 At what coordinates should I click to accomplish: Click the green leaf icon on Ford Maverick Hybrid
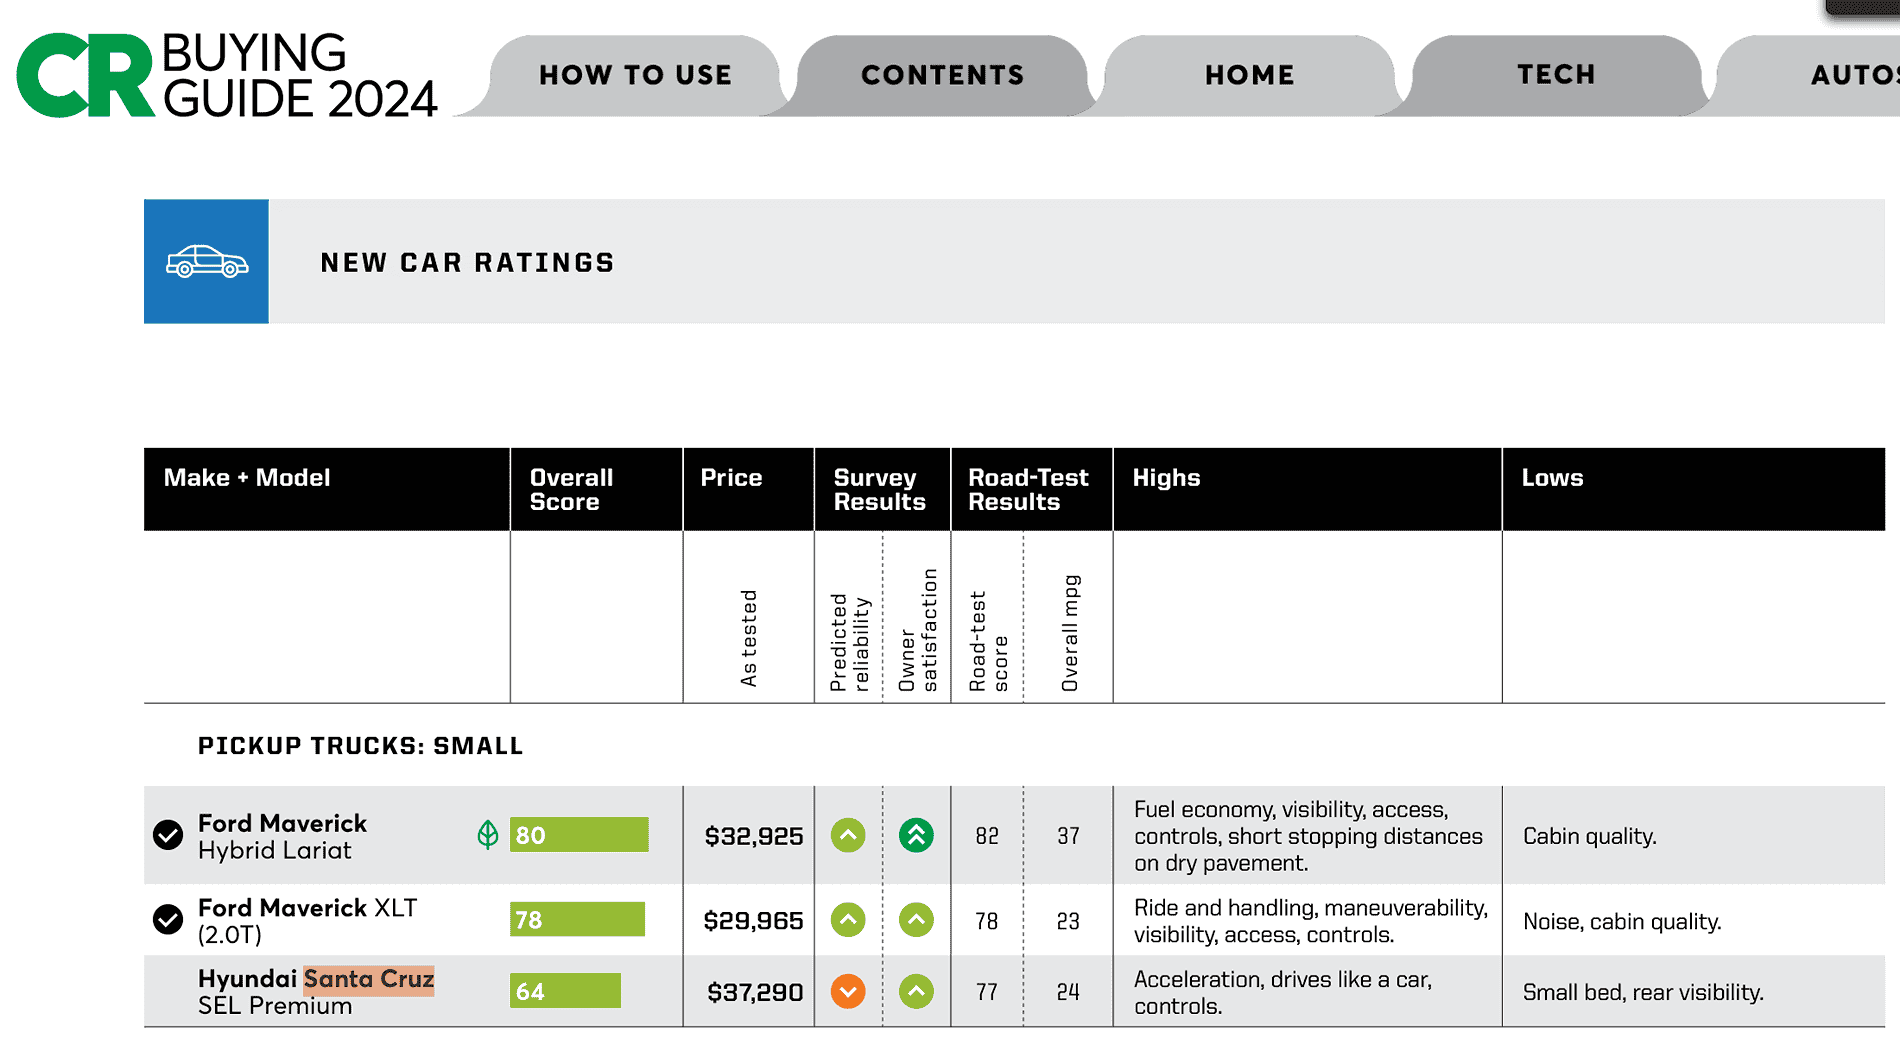[x=488, y=834]
